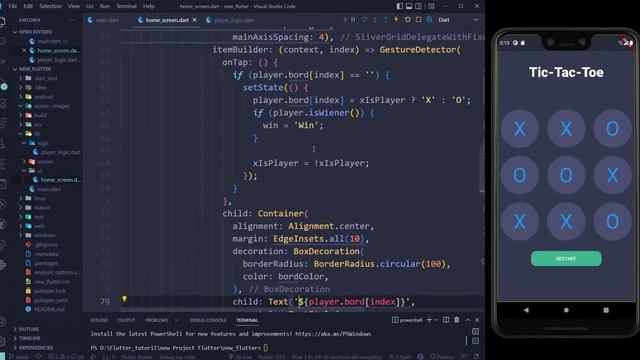Click the powershell terminal label
Viewport: 640px width, 360px height.
407,320
